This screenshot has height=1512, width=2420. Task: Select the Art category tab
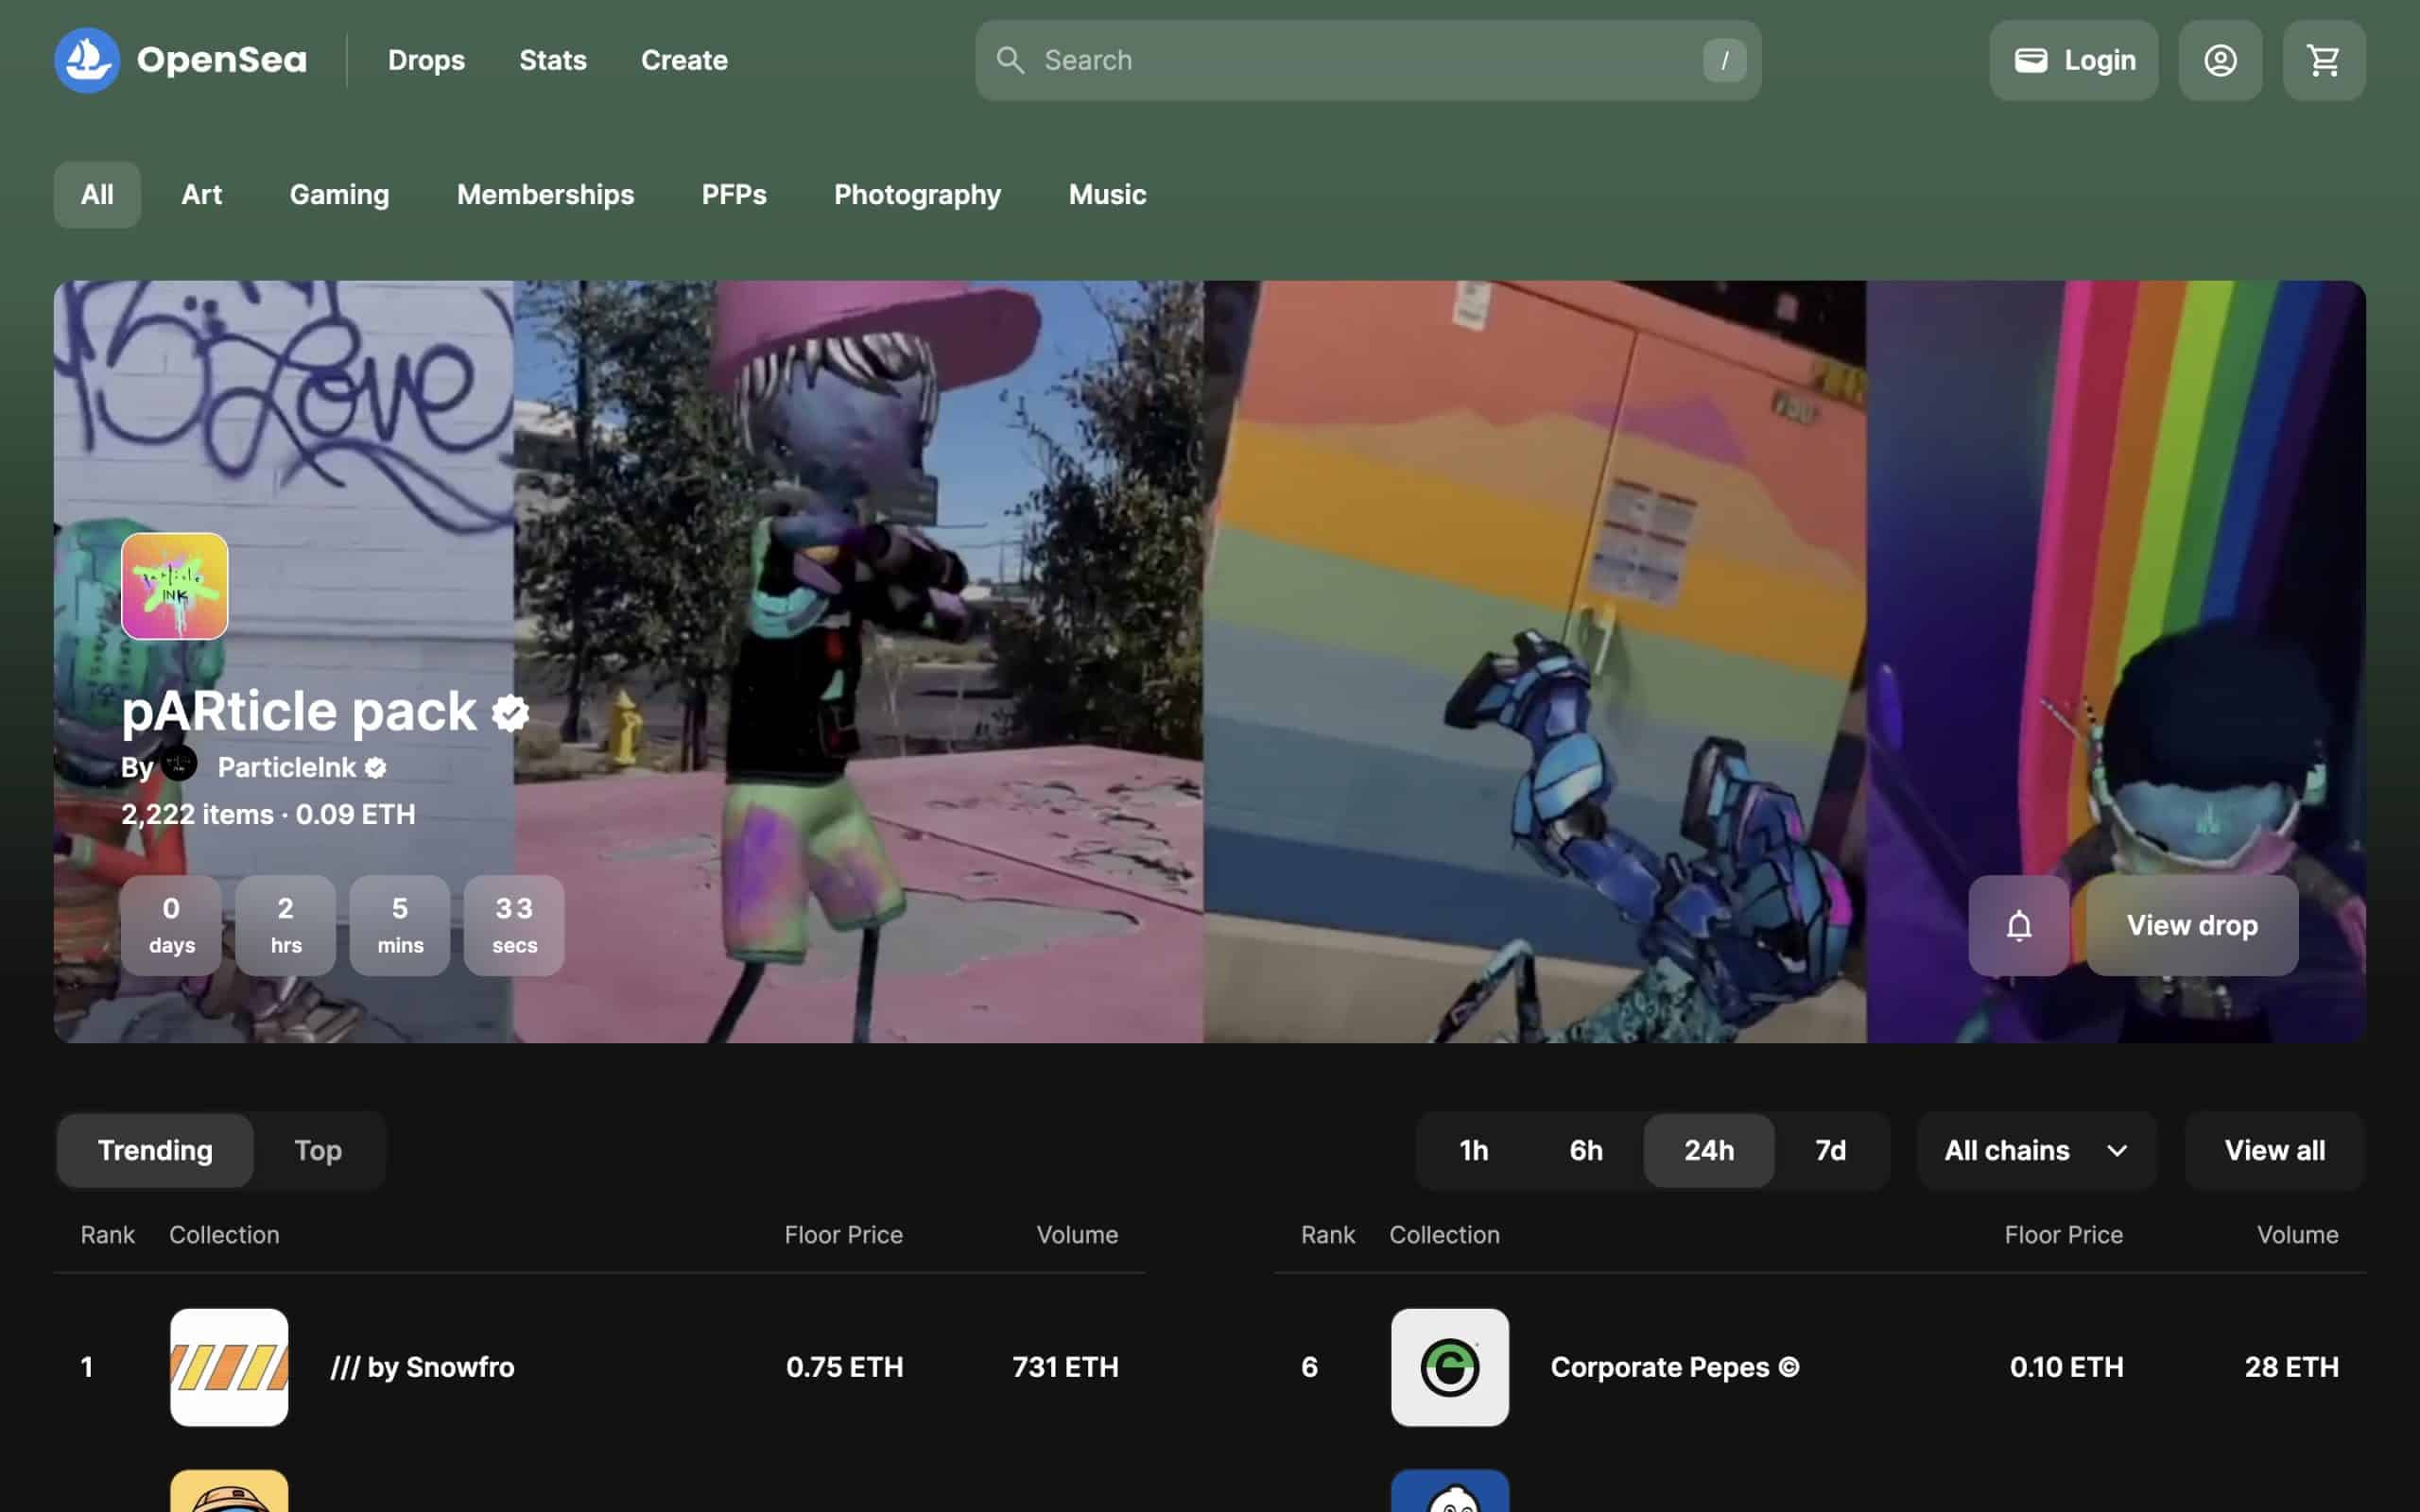click(201, 195)
